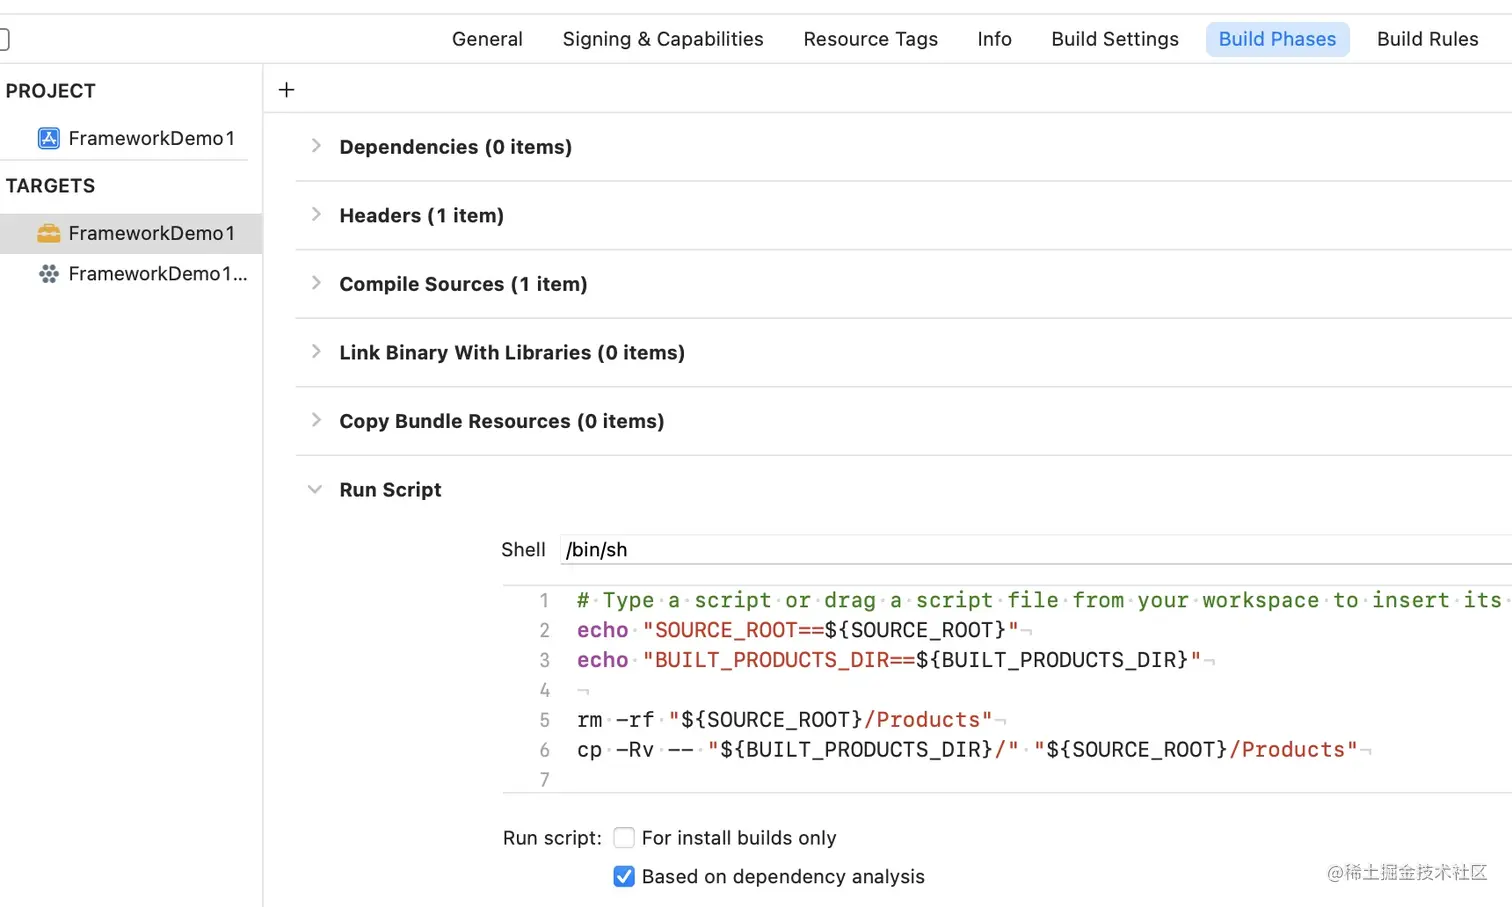This screenshot has width=1512, height=907.
Task: Expand the Dependencies phase
Action: coord(316,146)
